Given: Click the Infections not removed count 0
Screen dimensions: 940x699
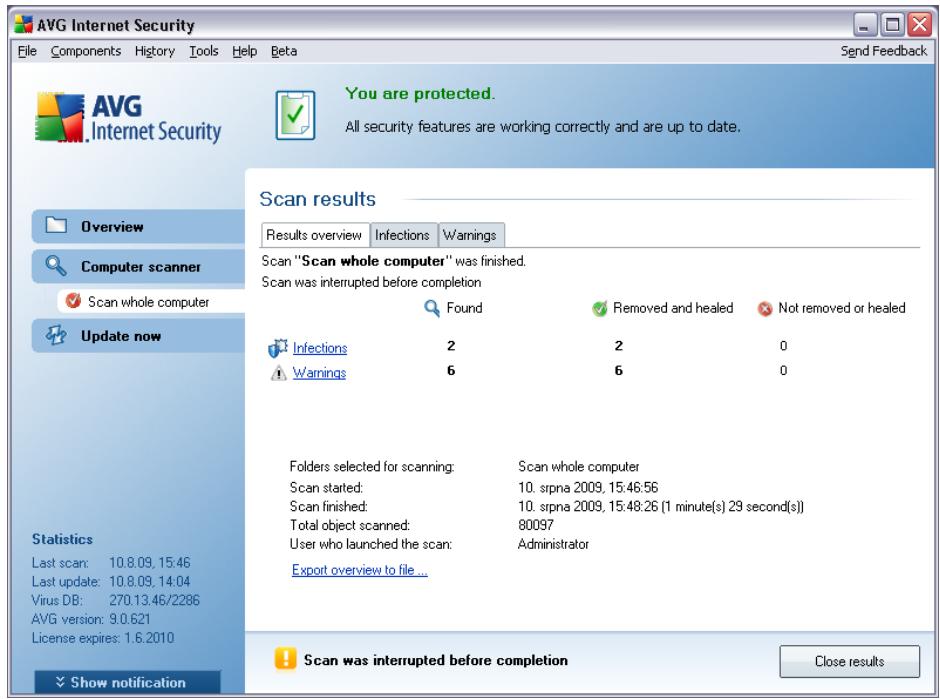Looking at the screenshot, I should (x=783, y=346).
